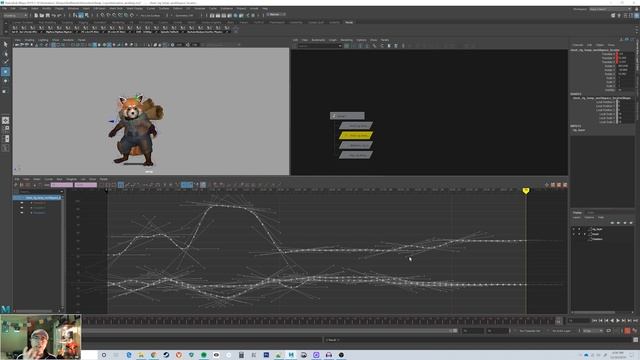Screen dimensions: 640x360
Task: Select by hierarchy mode icon
Action: (x=75, y=16)
